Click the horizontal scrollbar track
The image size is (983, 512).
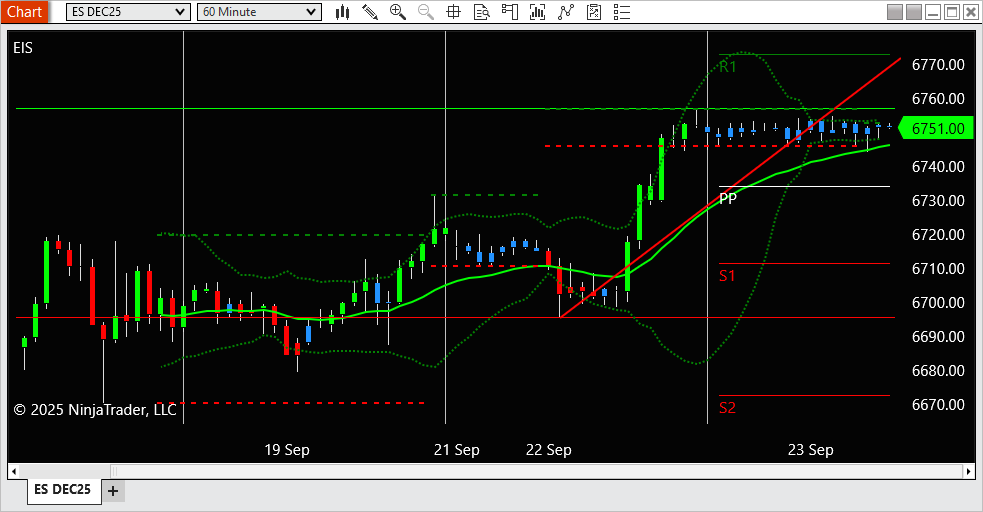(492, 471)
